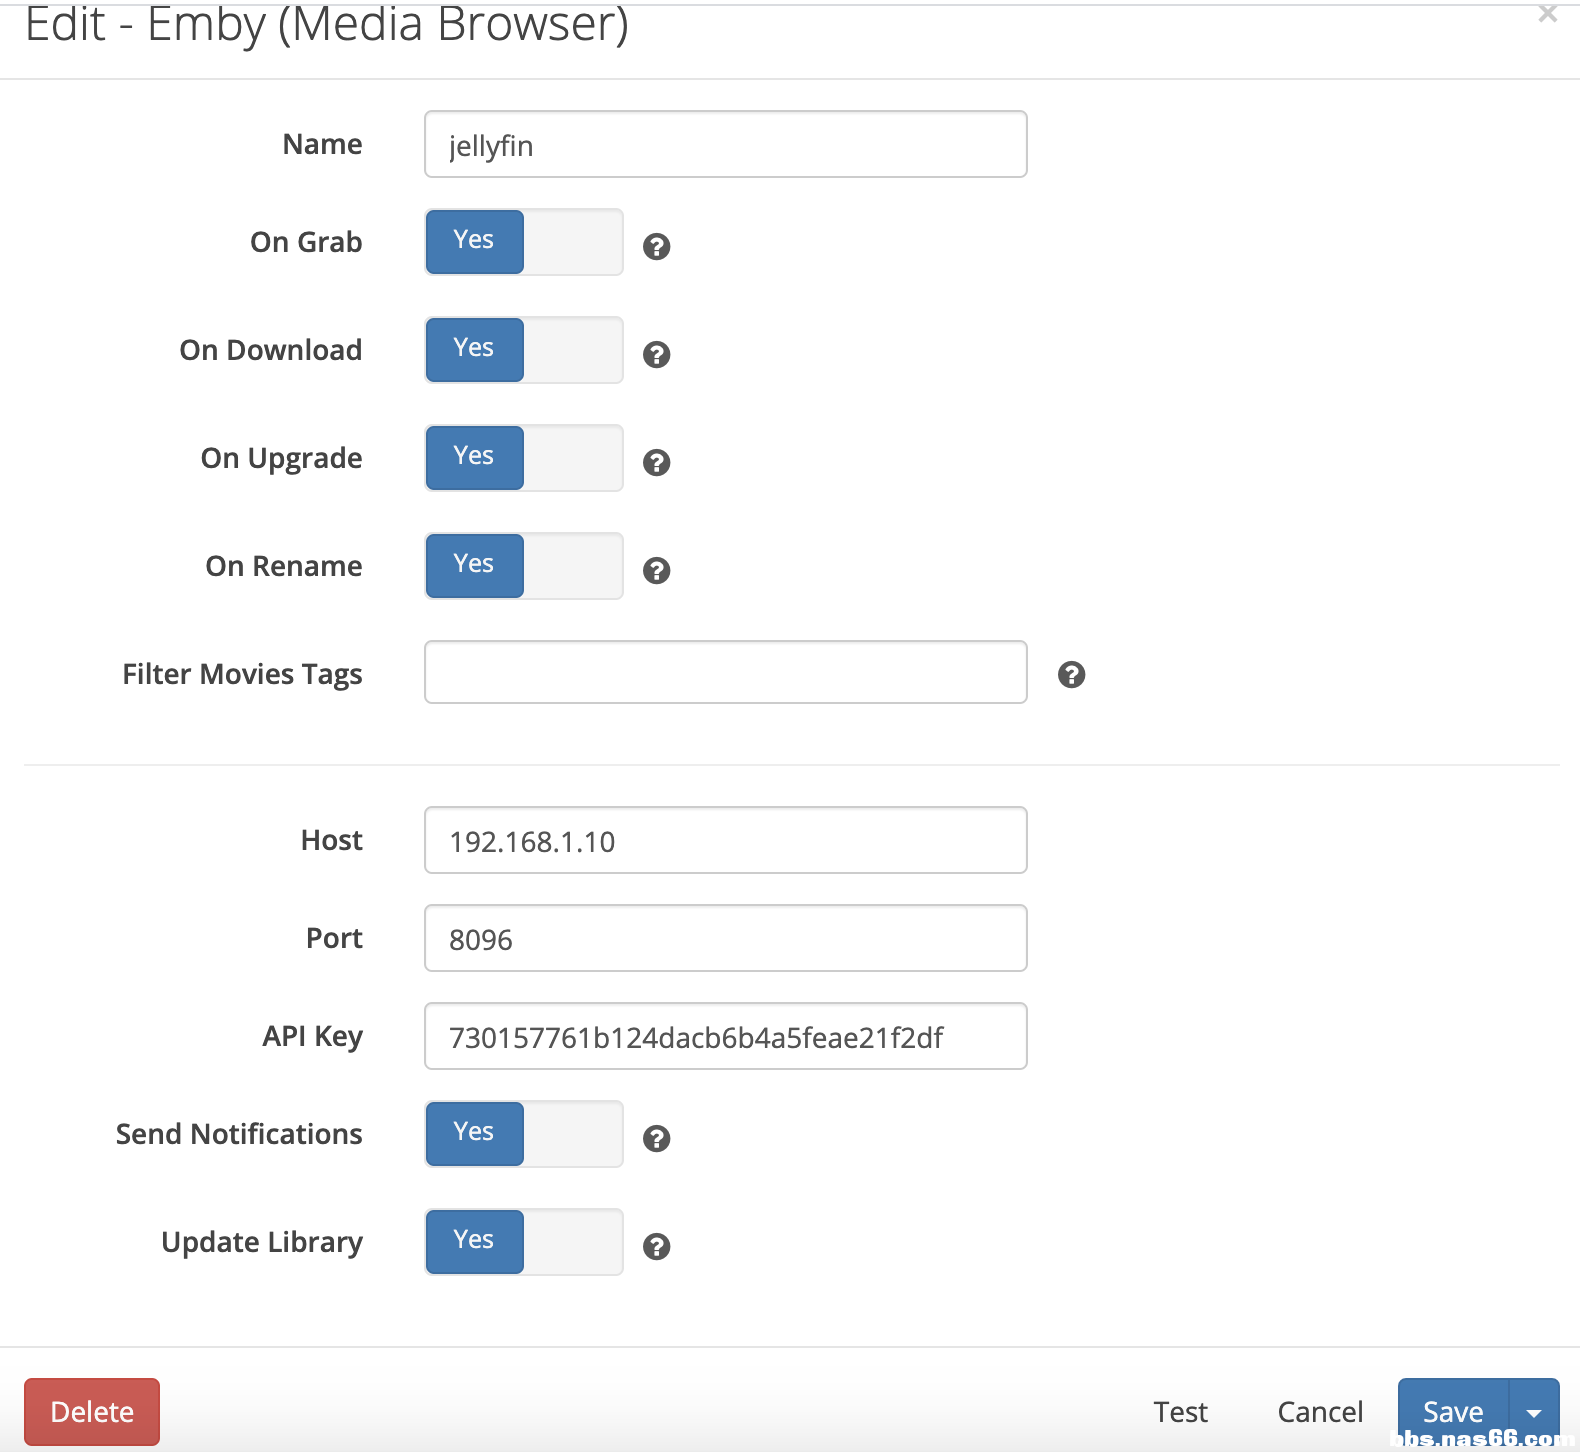This screenshot has width=1580, height=1452.
Task: Click the Test button
Action: pos(1180,1412)
